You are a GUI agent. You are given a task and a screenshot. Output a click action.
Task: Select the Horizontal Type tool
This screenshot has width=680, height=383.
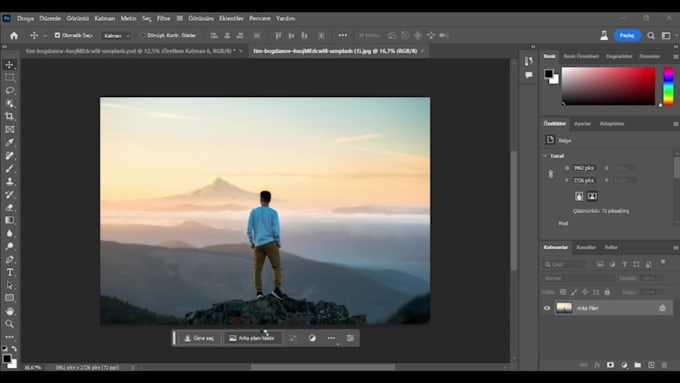point(10,272)
